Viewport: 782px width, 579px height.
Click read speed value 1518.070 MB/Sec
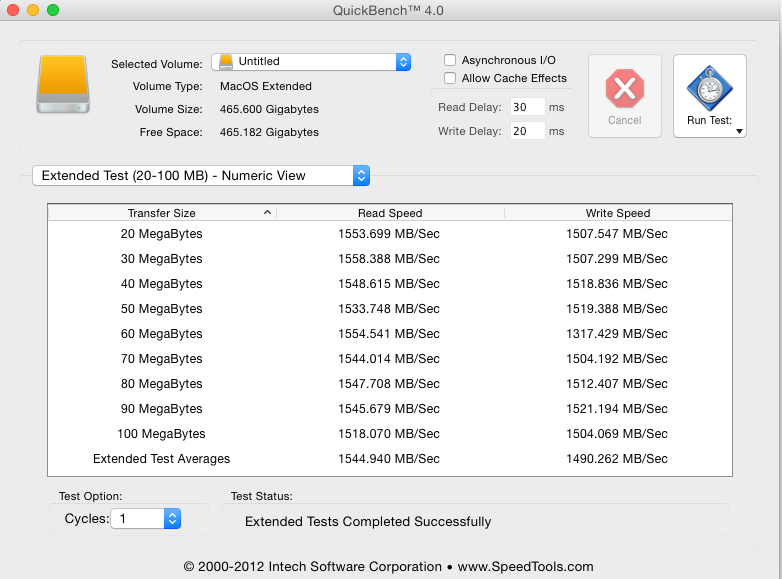coord(389,433)
